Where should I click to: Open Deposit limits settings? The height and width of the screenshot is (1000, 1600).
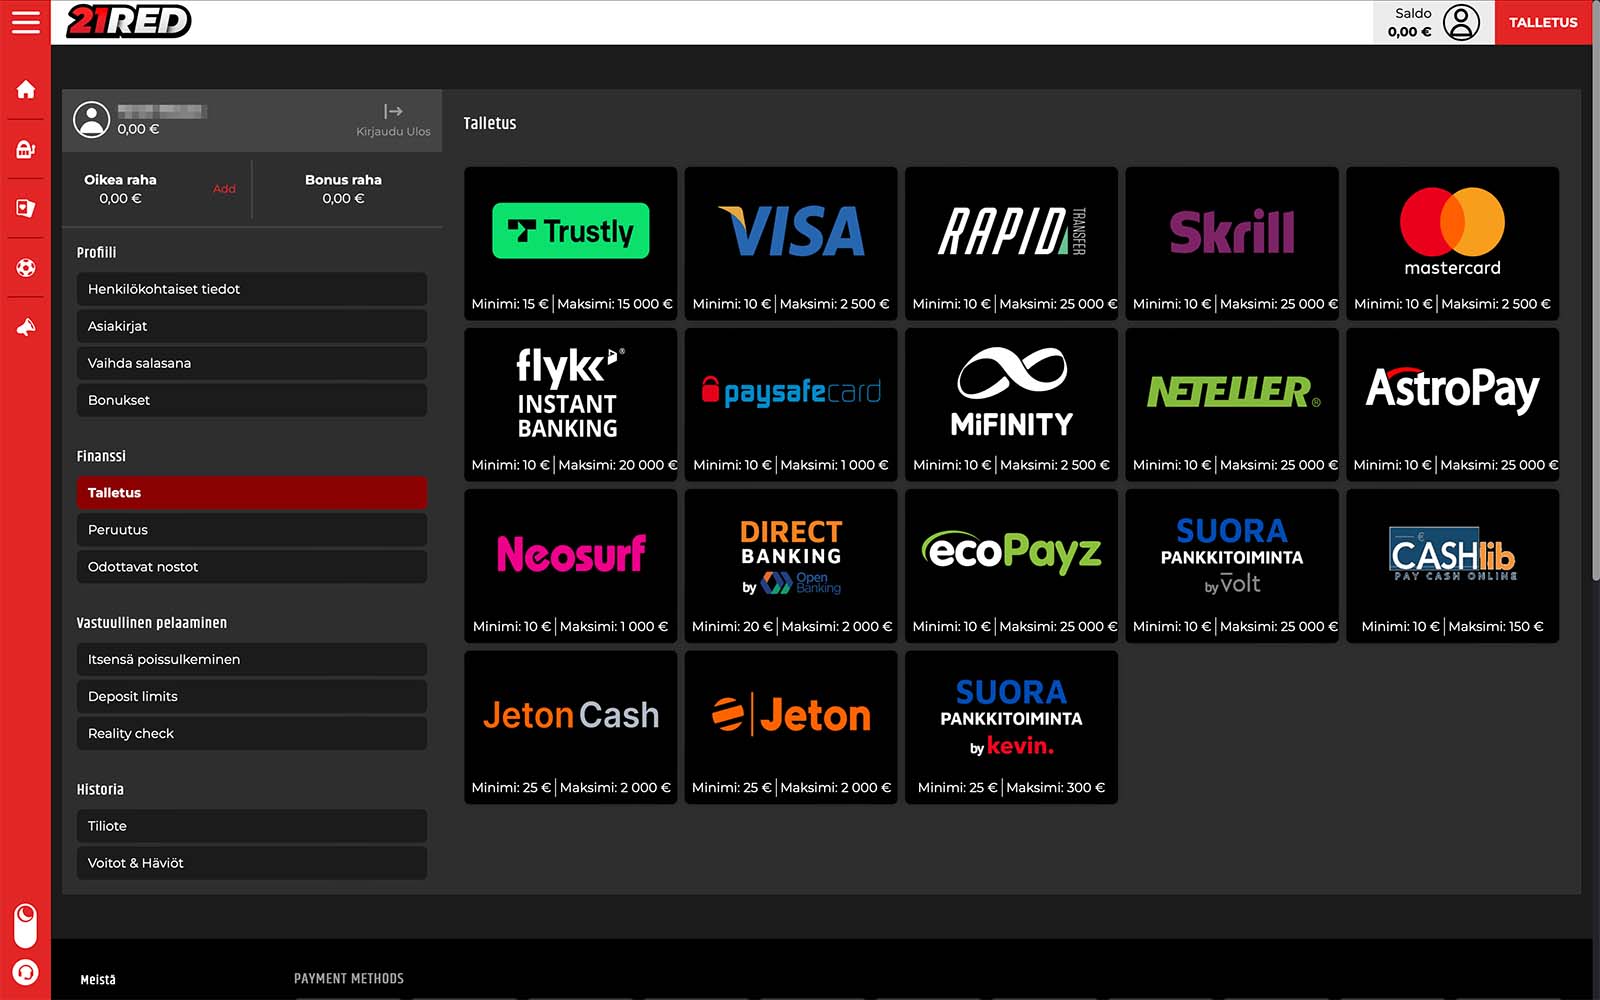point(251,697)
